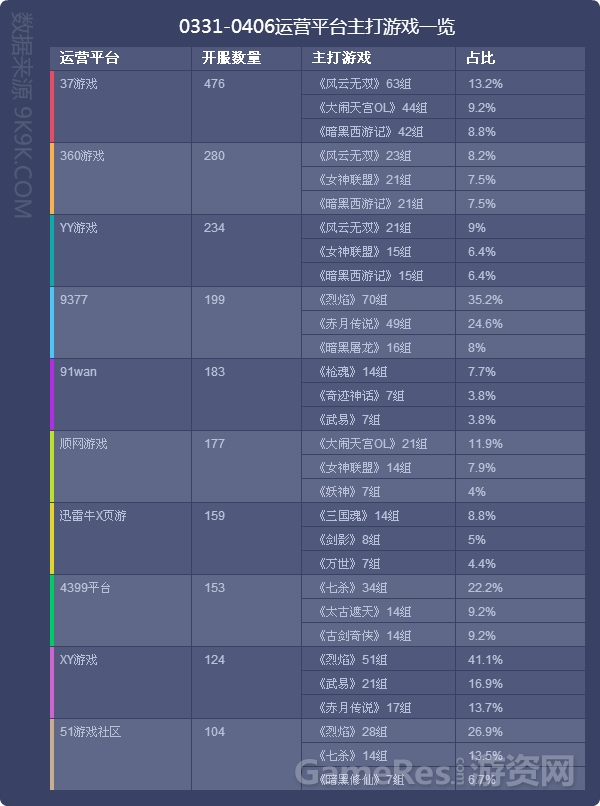
Task: Click the 运营平台 column header
Action: (x=121, y=58)
